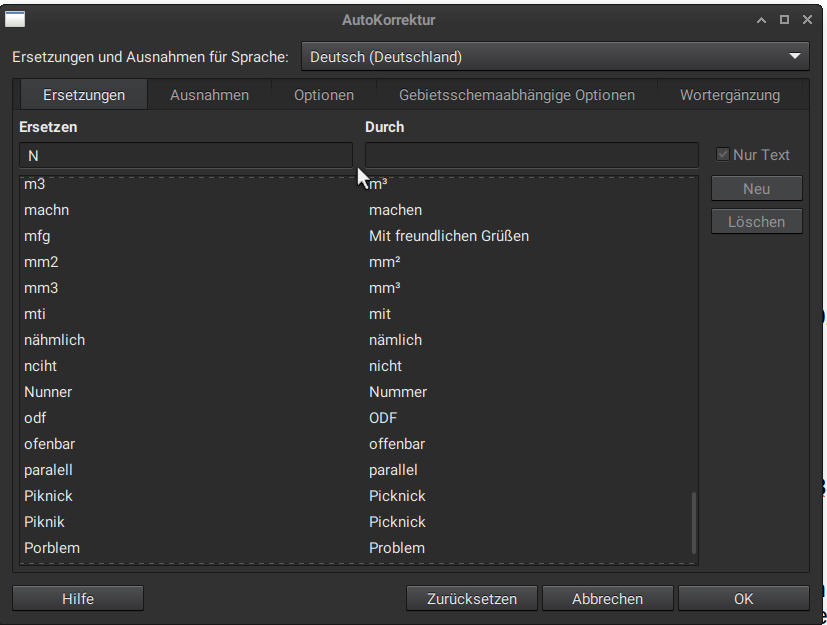Click the 'Mit freundlichen Grüßen' replacement text

[x=449, y=236]
